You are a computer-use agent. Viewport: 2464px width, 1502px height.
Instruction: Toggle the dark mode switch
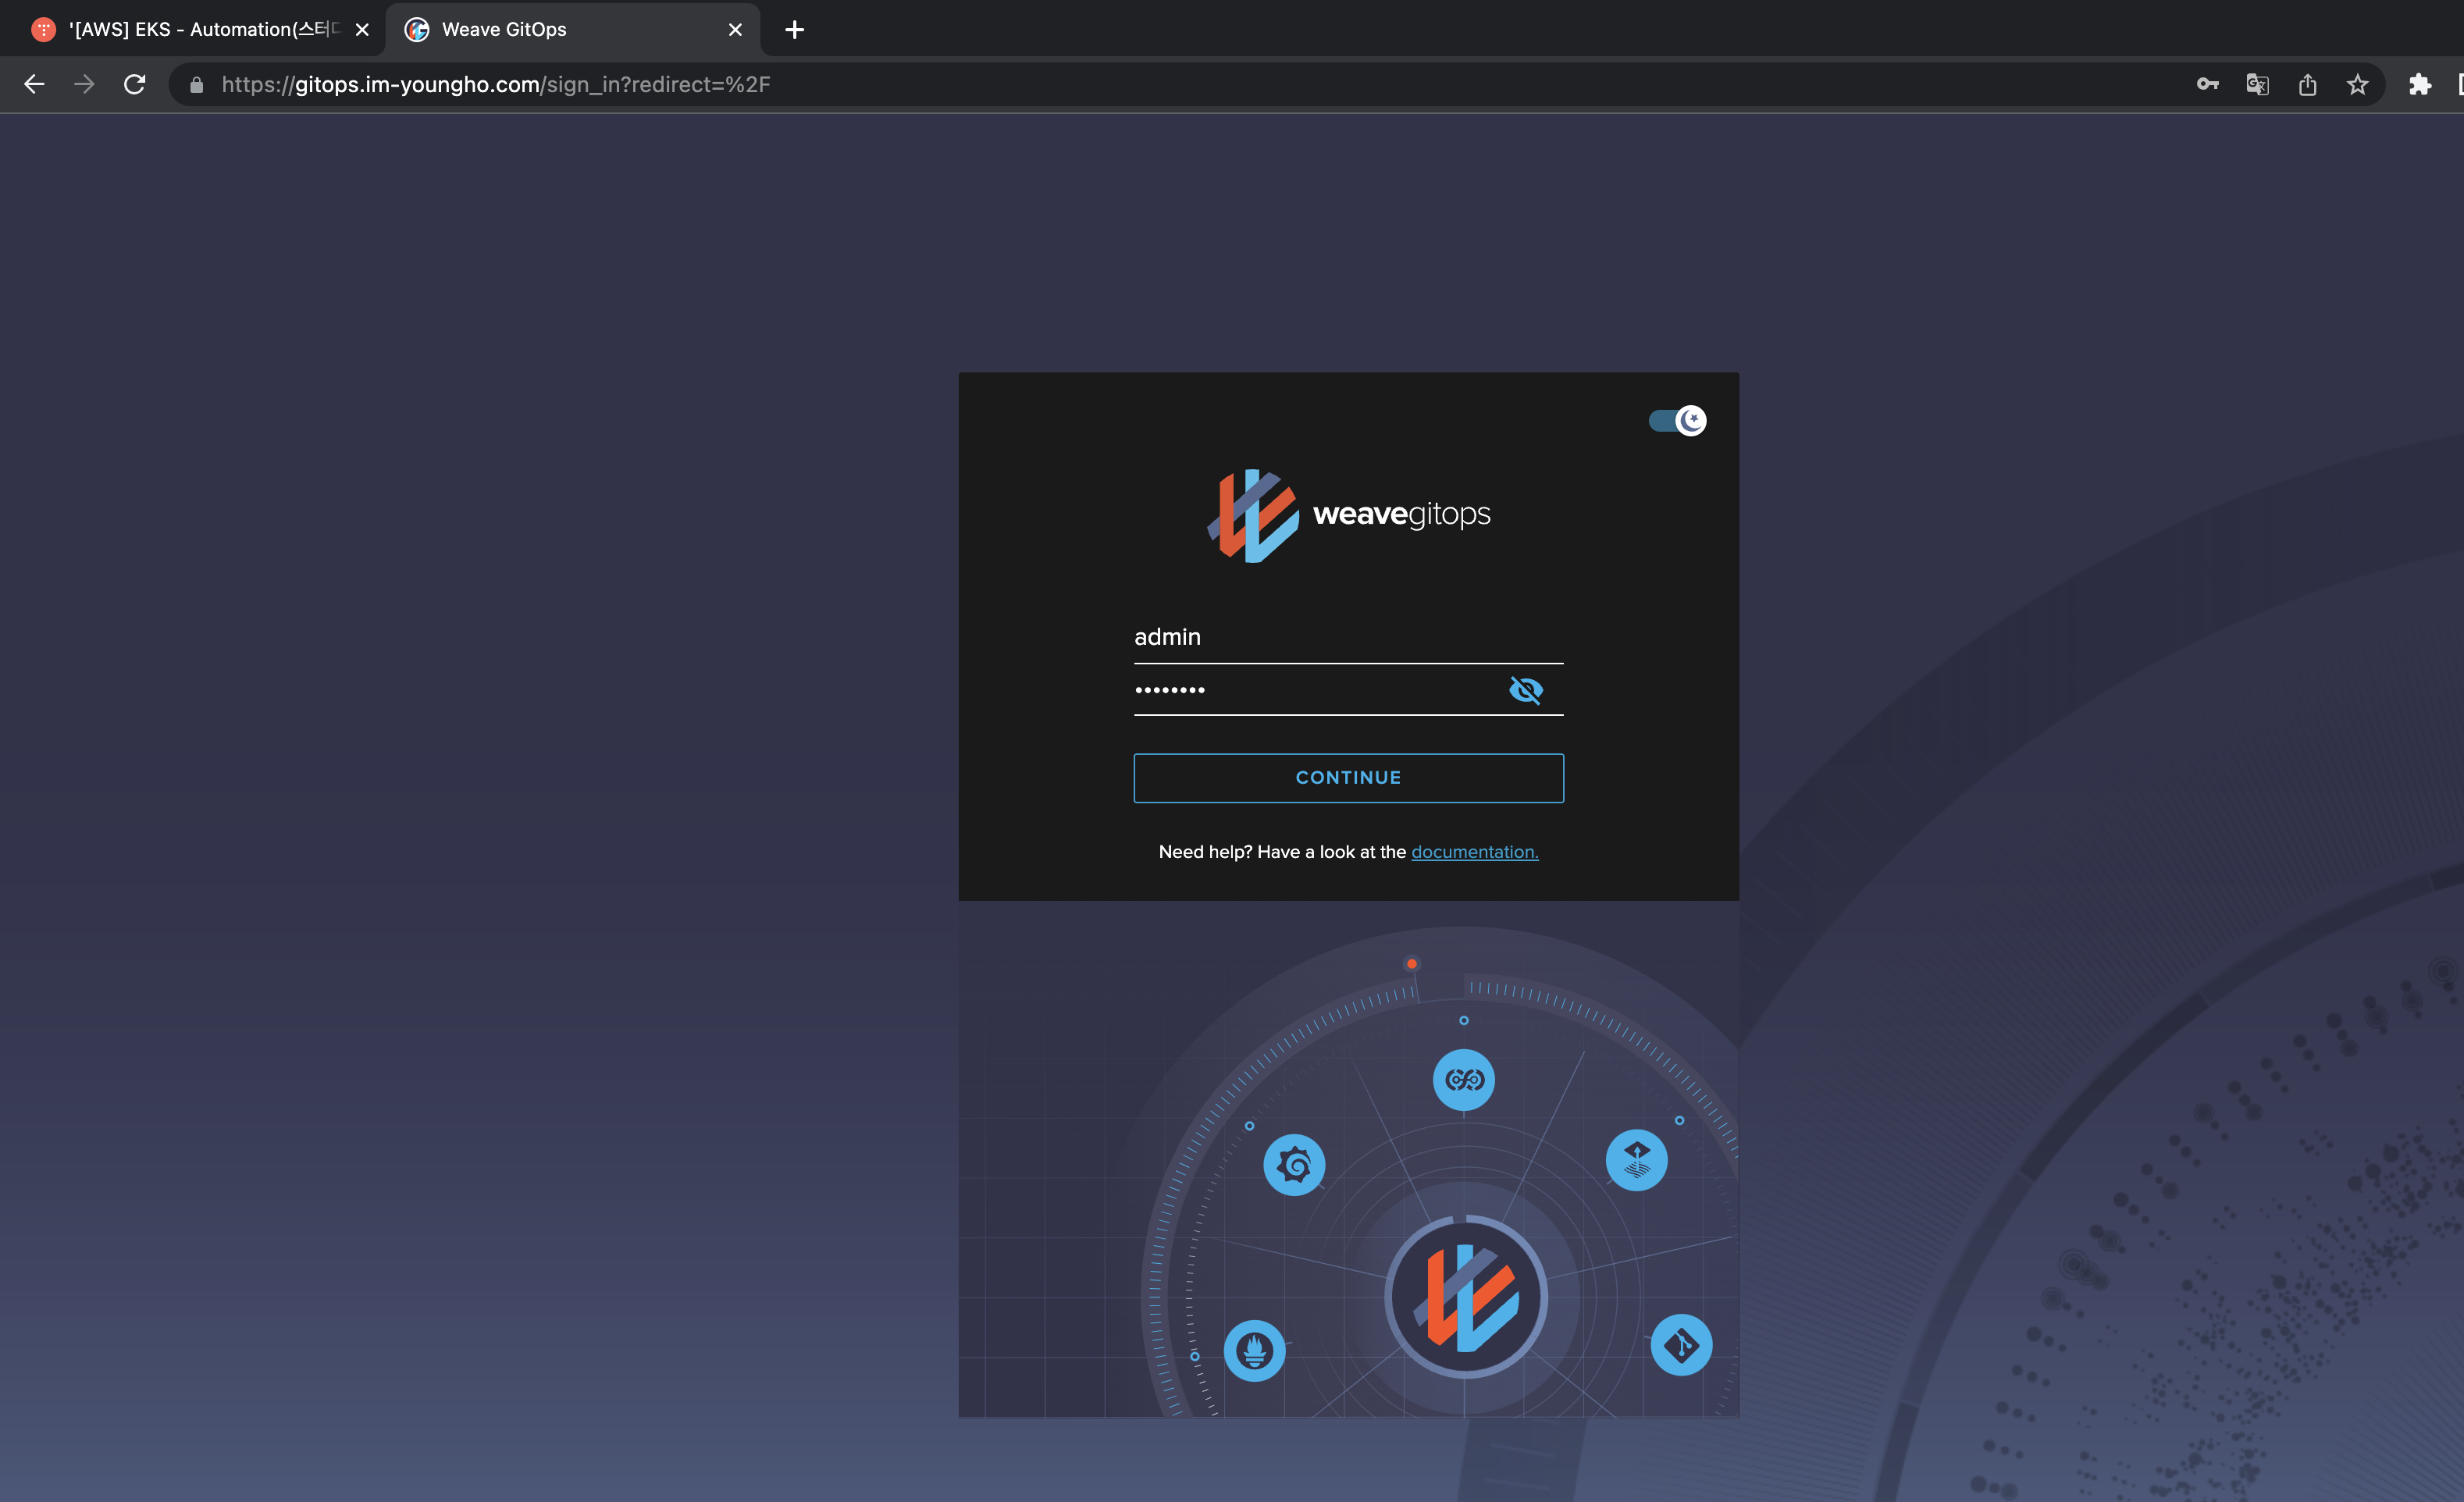(x=1677, y=420)
